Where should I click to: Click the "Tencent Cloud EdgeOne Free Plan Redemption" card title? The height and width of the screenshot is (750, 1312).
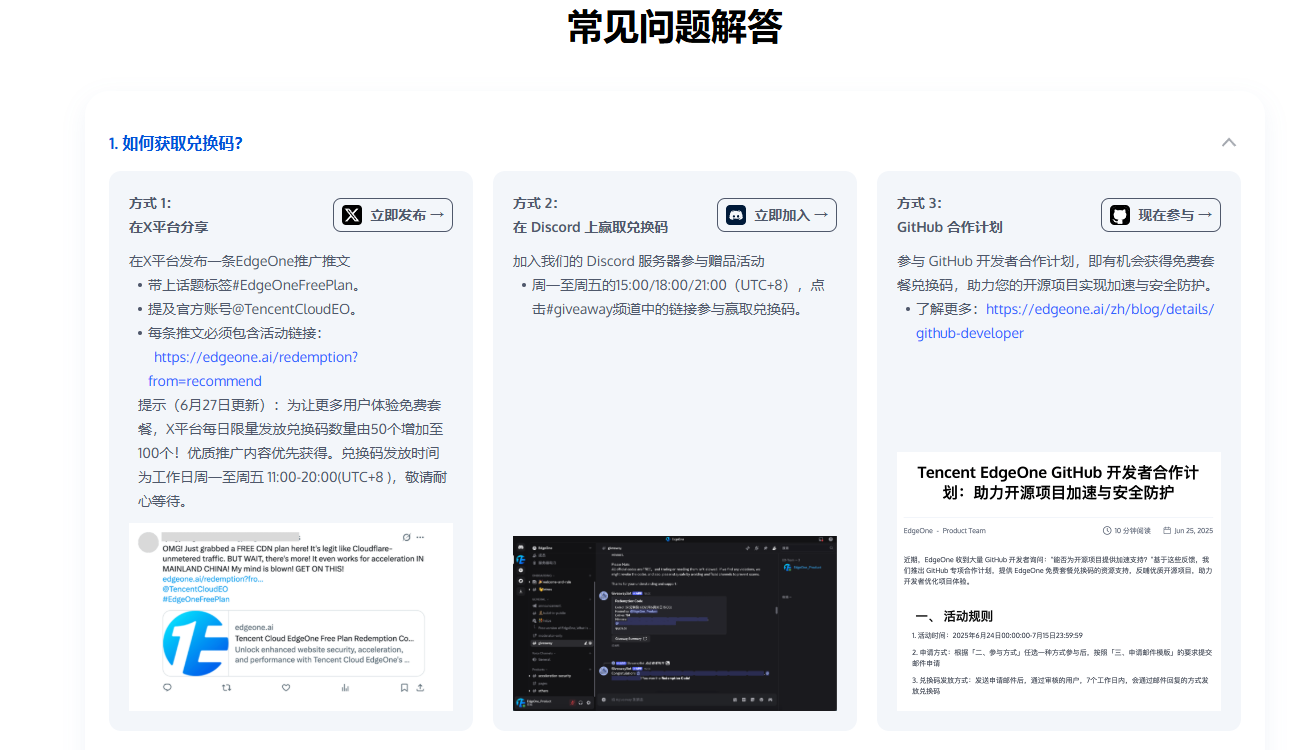(324, 638)
